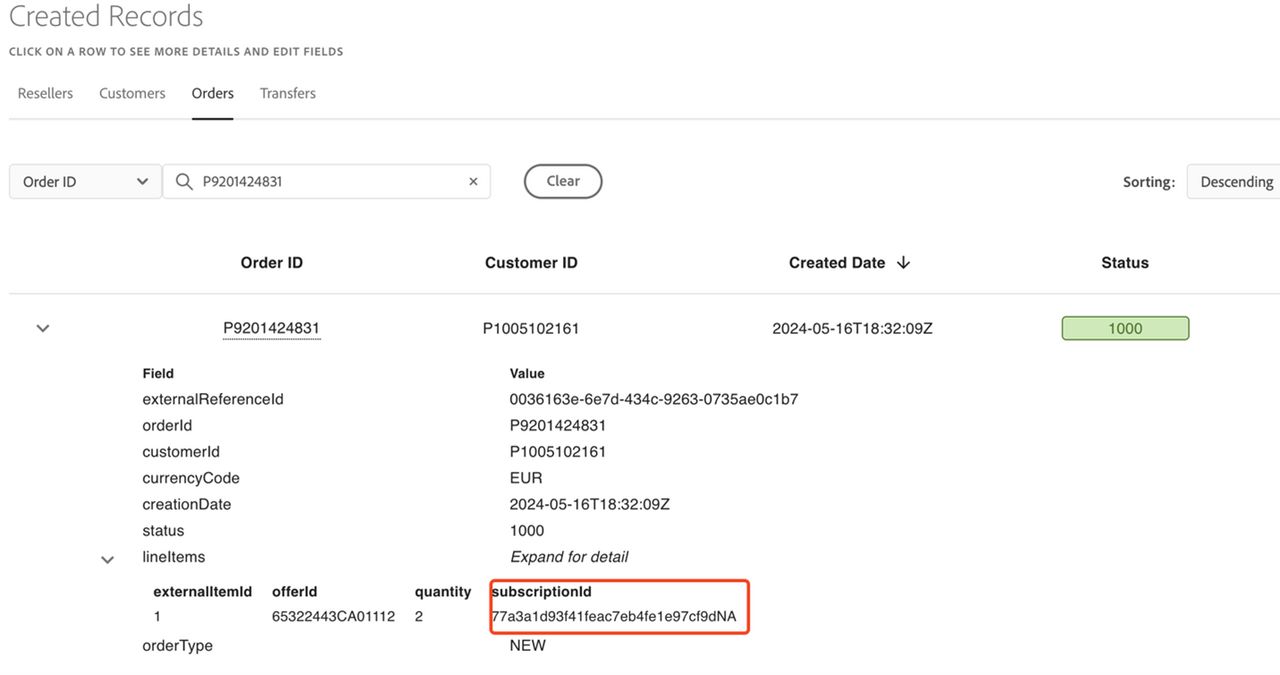Image resolution: width=1280 pixels, height=675 pixels.
Task: Click the 'Expand for detail' text
Action: tap(568, 557)
